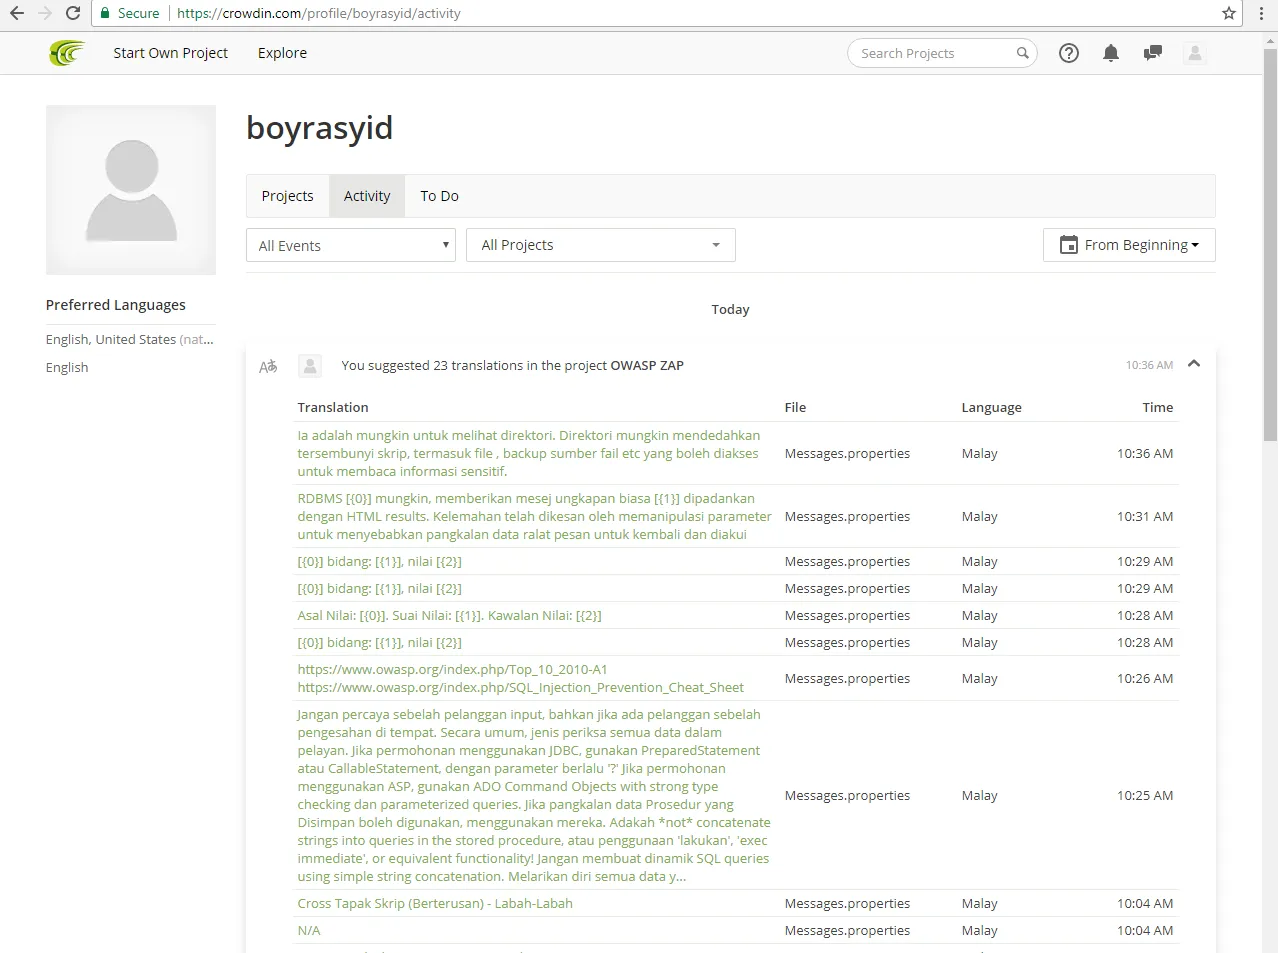Open the Explore menu item

tap(282, 53)
